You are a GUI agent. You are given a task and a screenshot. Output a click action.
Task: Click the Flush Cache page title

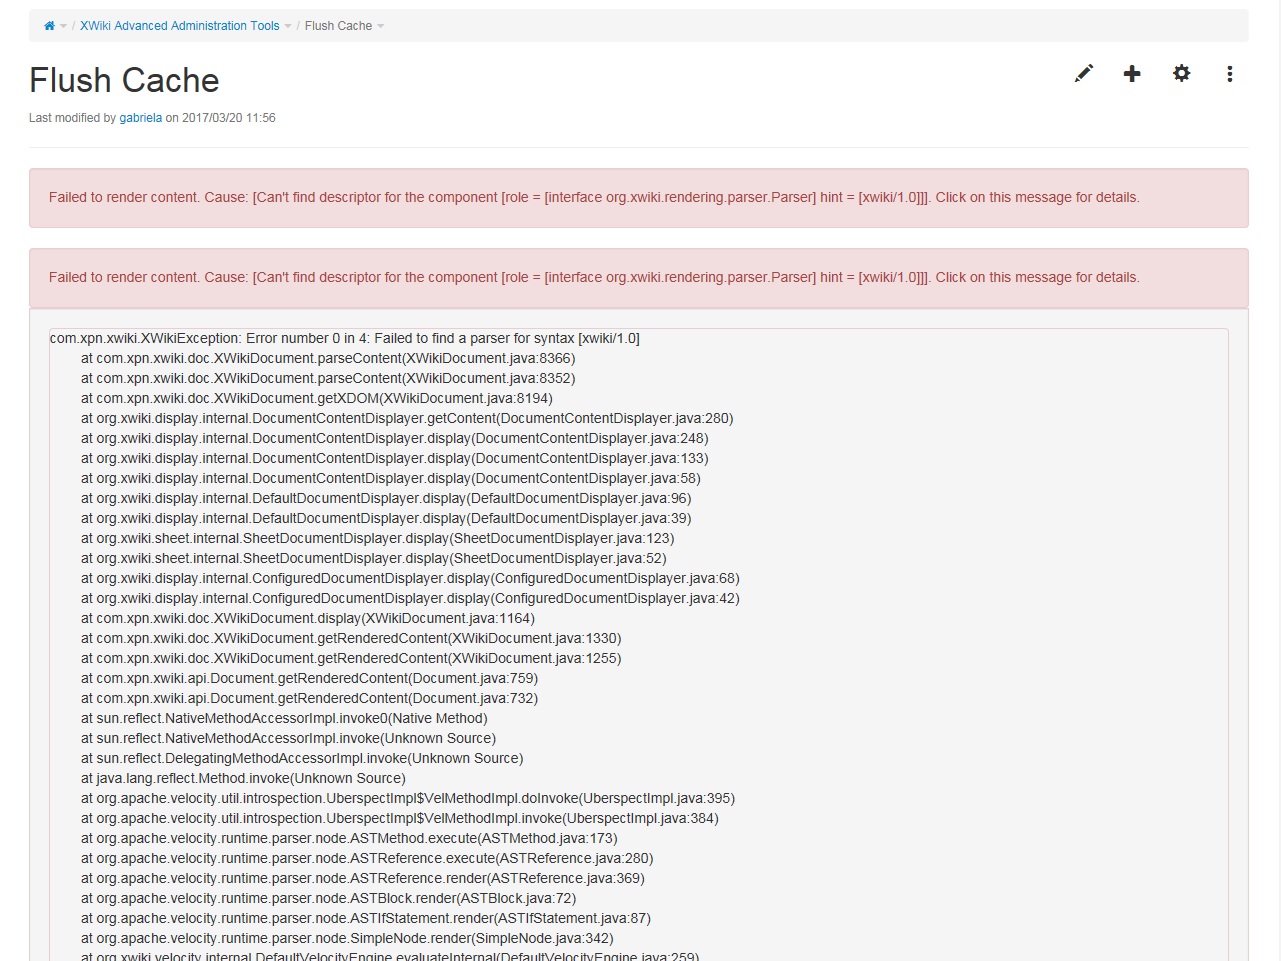[x=124, y=80]
